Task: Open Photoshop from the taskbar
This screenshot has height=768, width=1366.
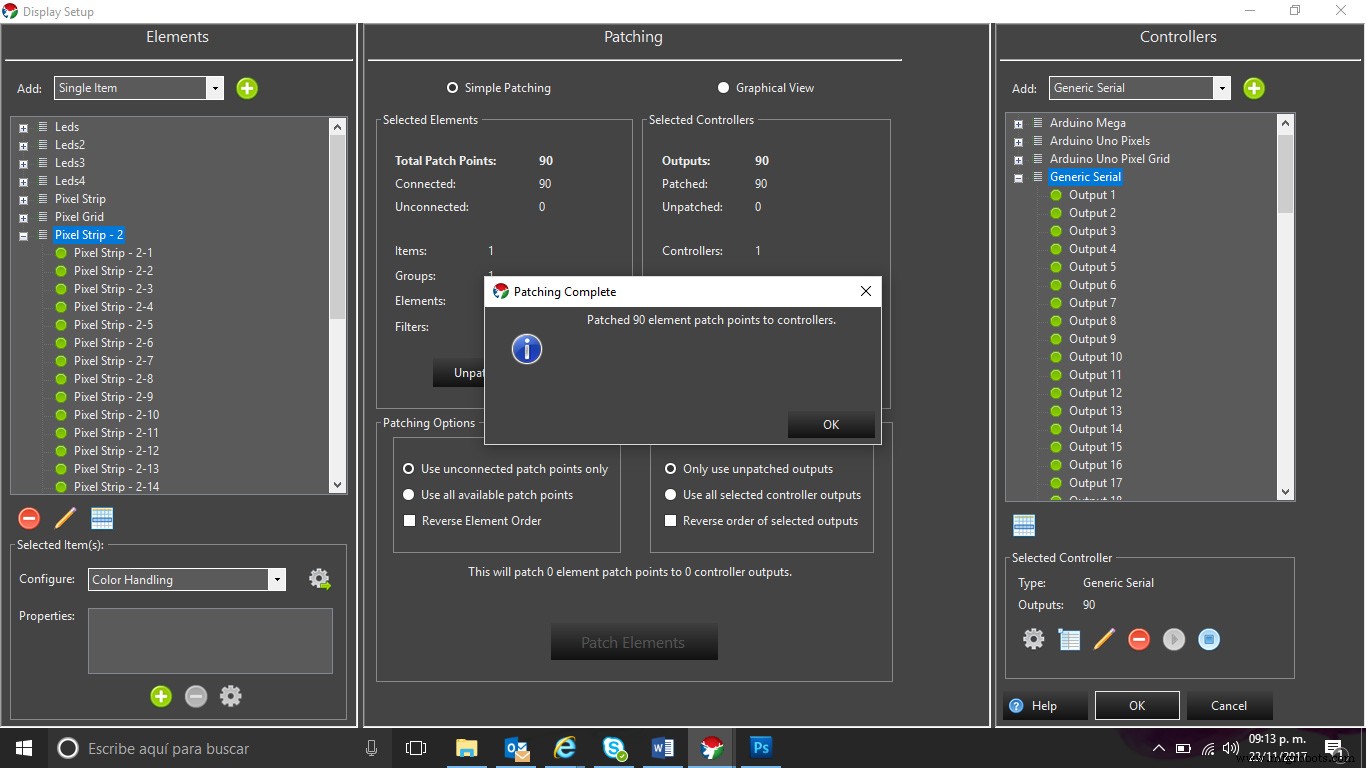Action: point(761,747)
